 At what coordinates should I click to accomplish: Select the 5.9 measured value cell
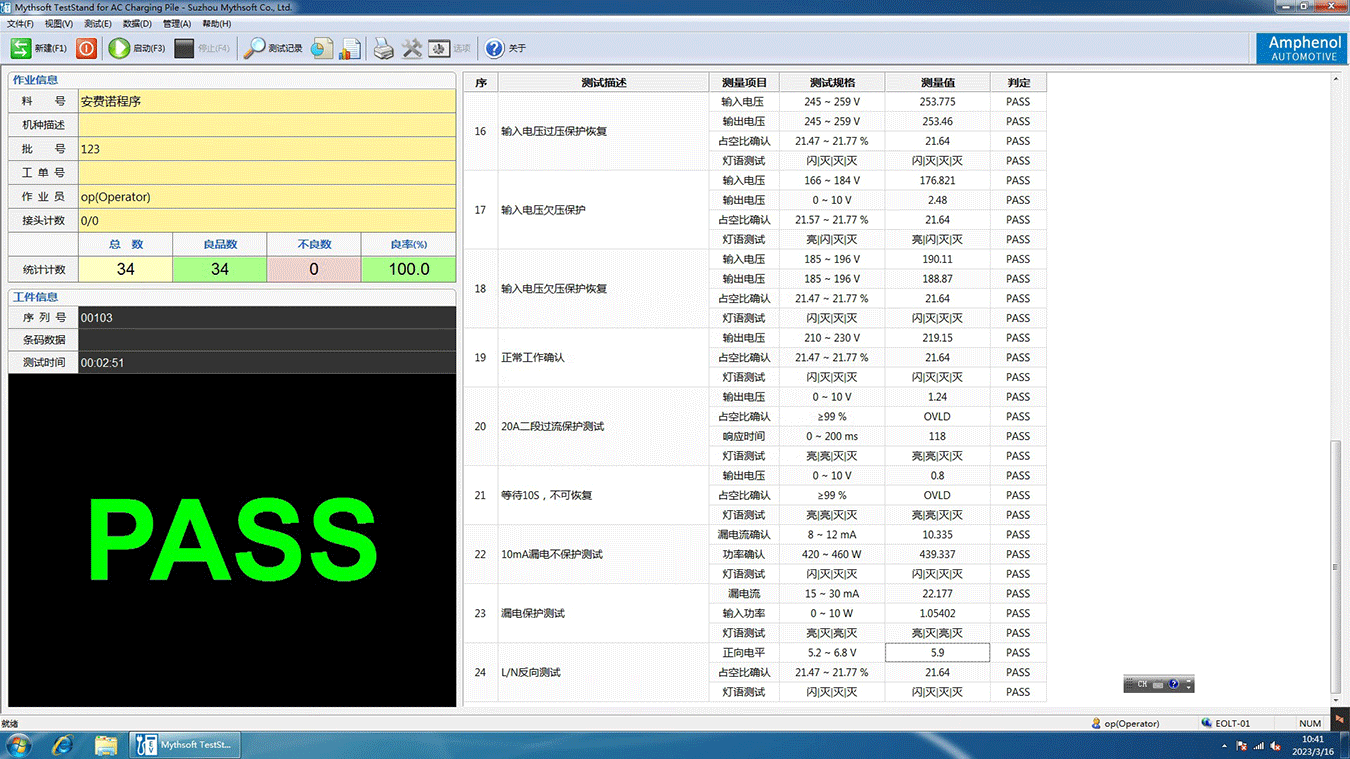[937, 653]
